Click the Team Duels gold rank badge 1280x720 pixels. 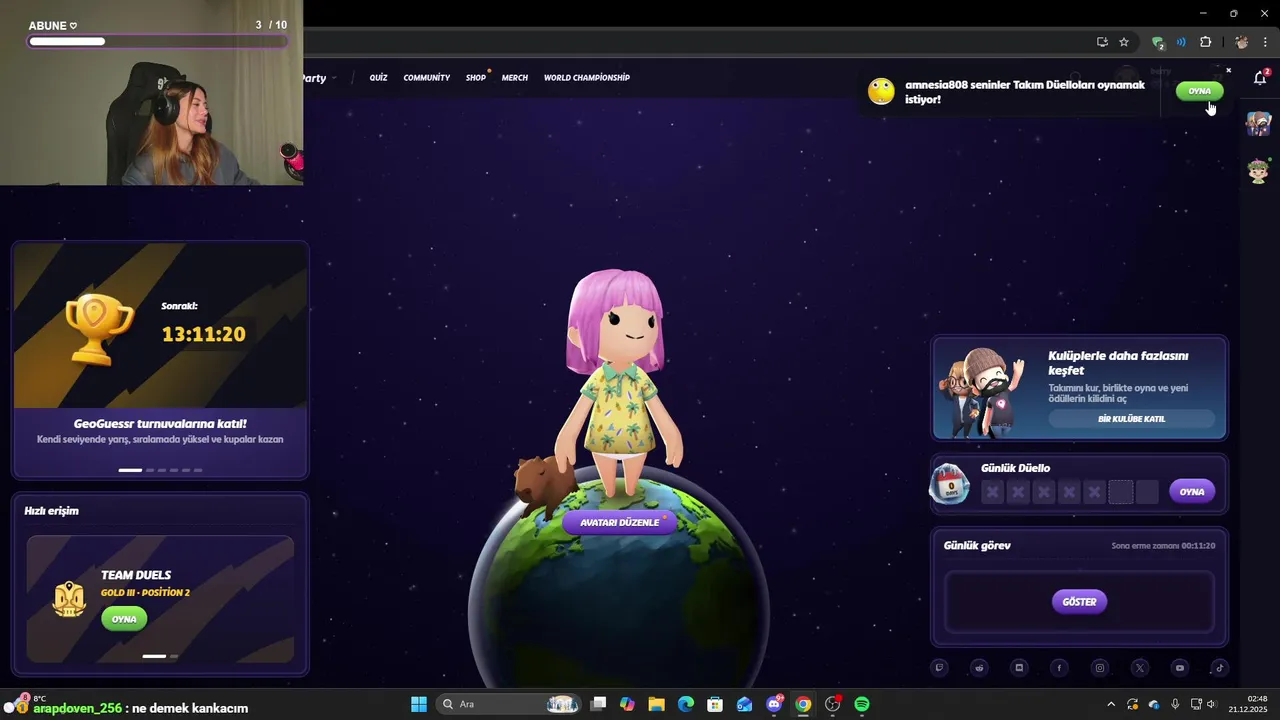click(69, 598)
